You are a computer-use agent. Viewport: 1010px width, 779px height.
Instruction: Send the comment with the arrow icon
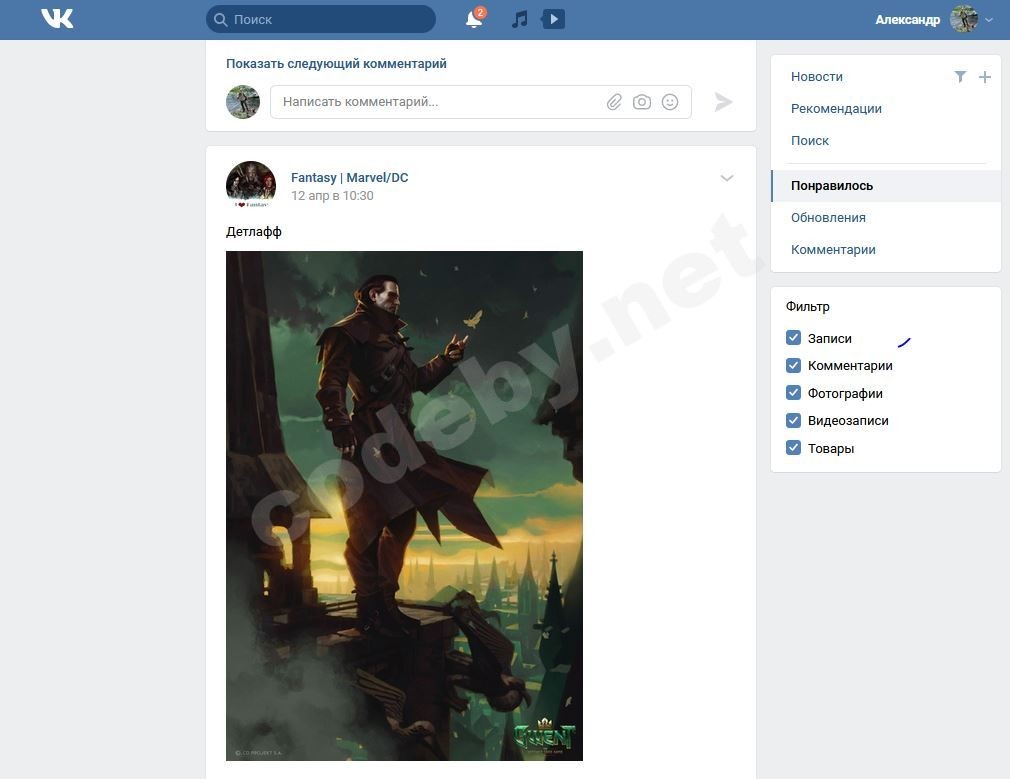pos(723,102)
